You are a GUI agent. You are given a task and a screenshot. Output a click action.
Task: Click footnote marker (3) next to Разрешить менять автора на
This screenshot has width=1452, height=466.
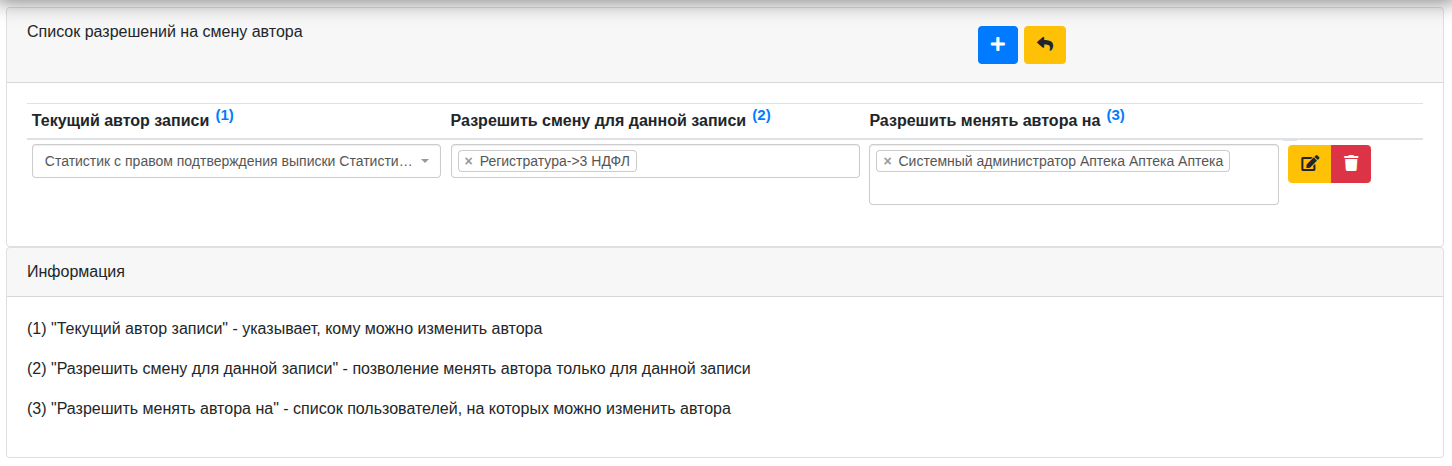pyautogui.click(x=1116, y=115)
